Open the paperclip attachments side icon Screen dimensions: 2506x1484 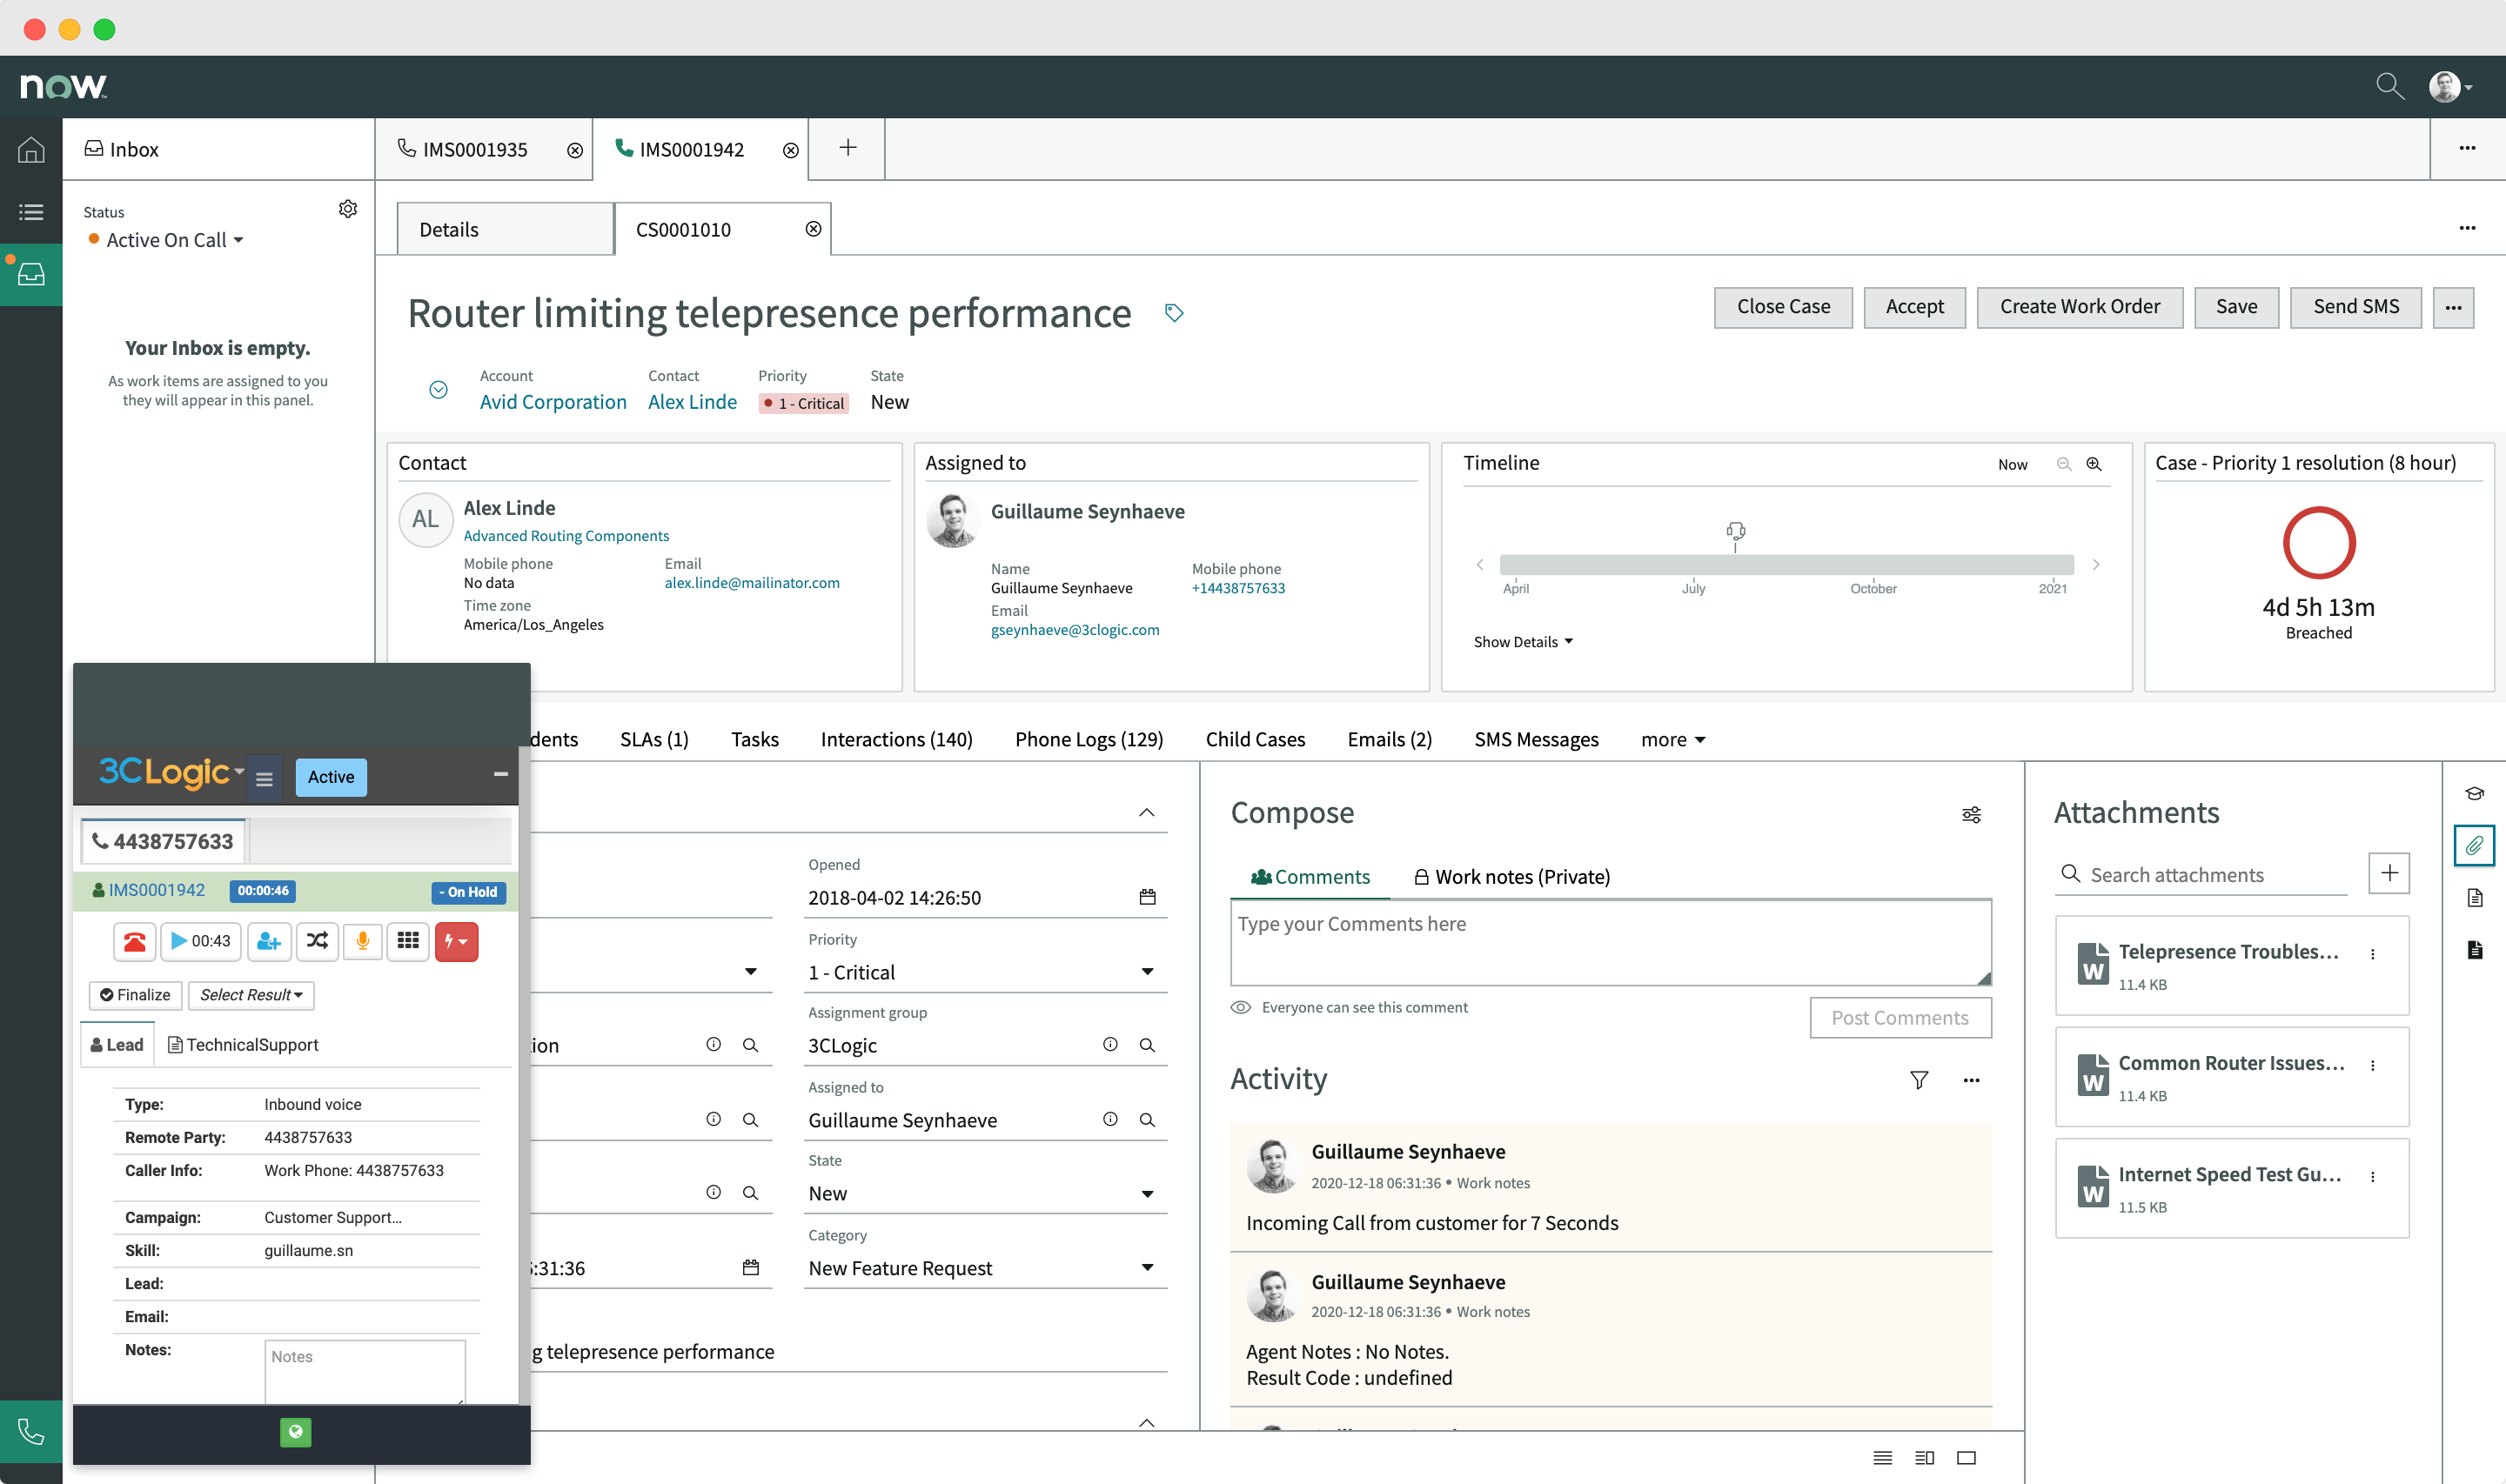[2474, 845]
